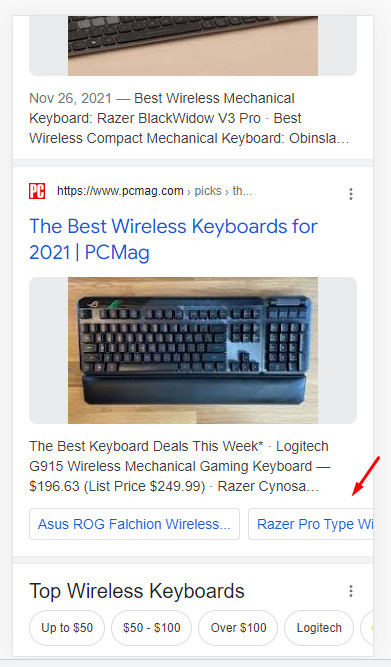Filter by Up to $50
This screenshot has width=391, height=667.
[x=67, y=628]
